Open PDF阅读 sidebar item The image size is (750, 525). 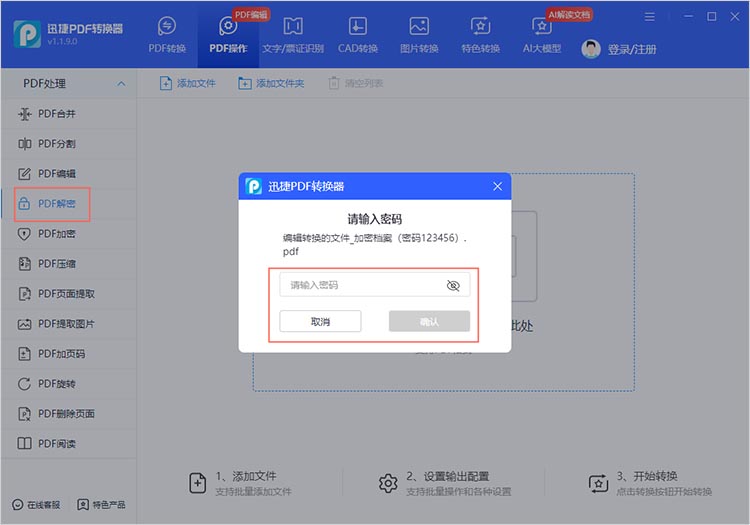(x=68, y=444)
